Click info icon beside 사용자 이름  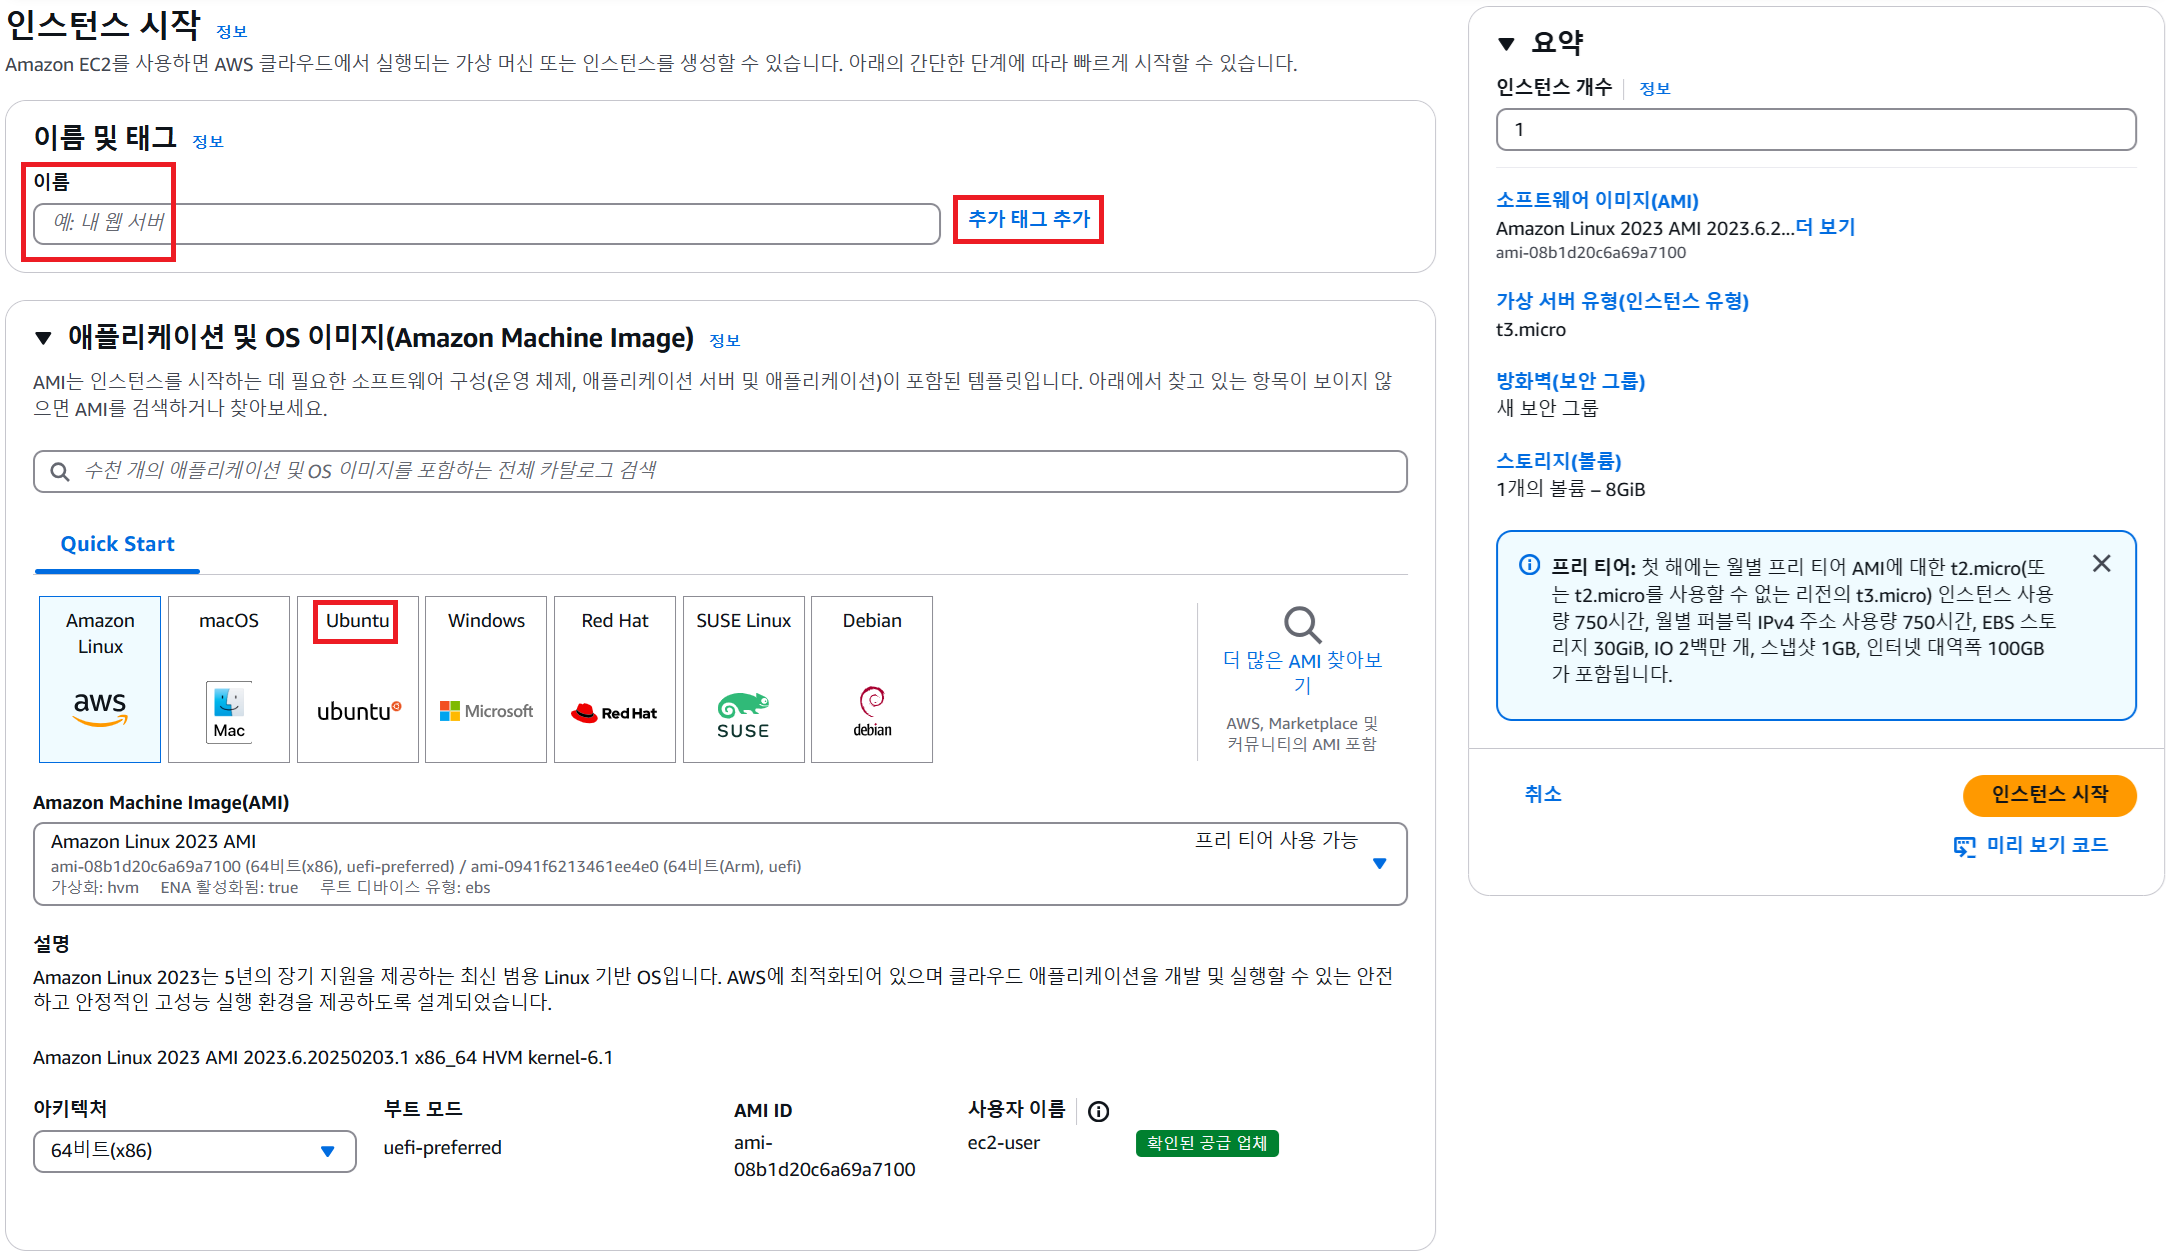click(x=1098, y=1111)
